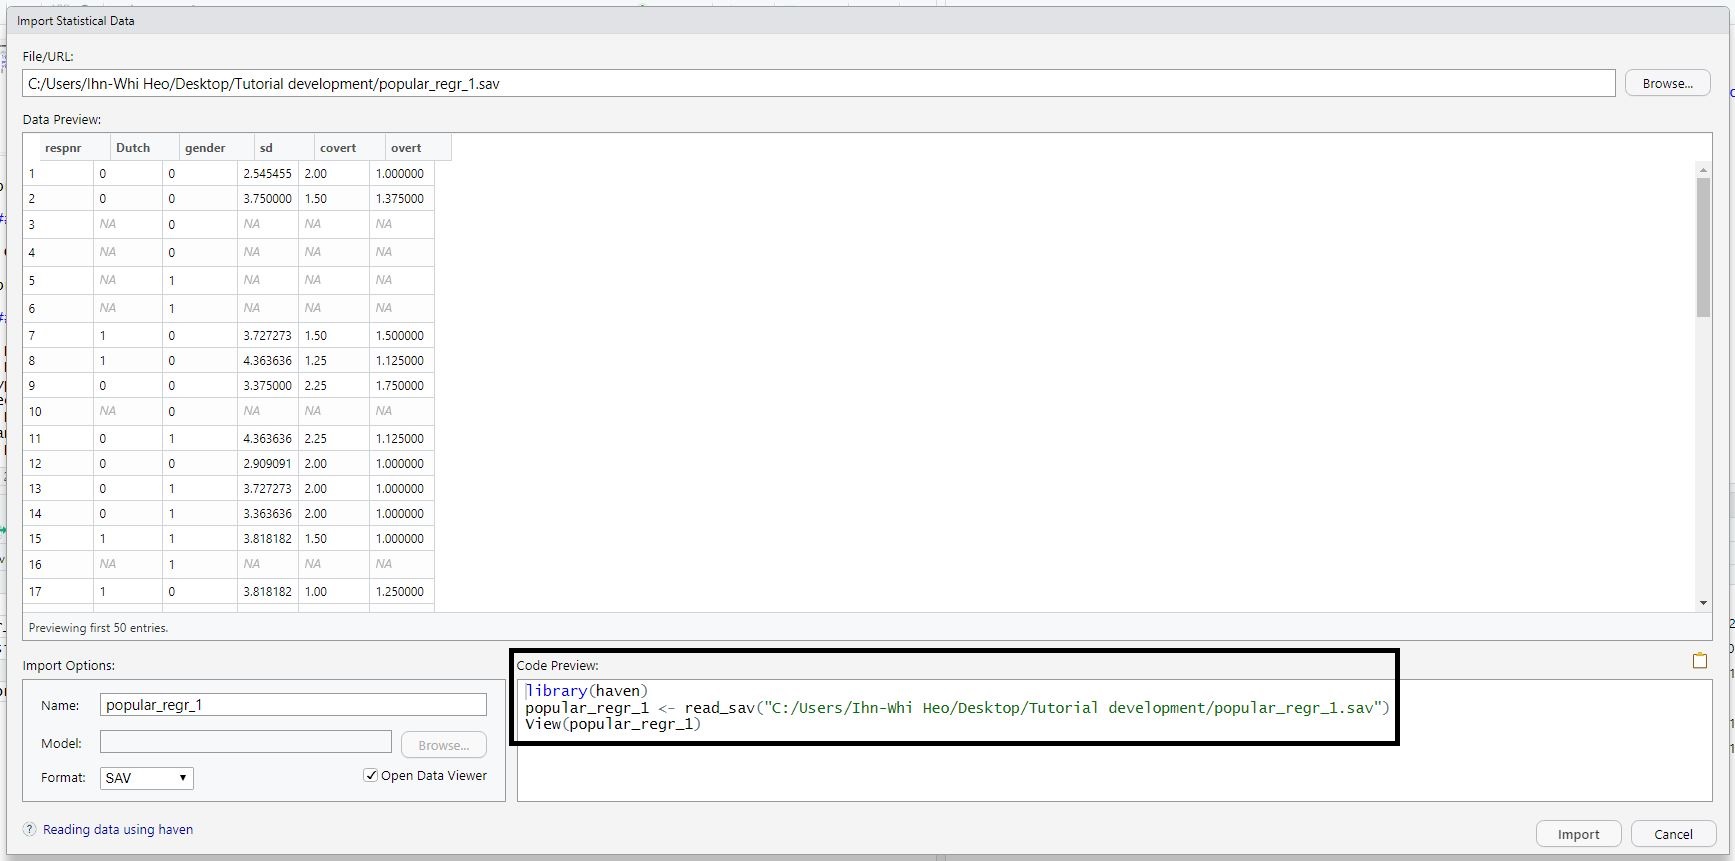Click the Browse button next to File/URL
This screenshot has height=861, width=1735.
click(x=1667, y=83)
